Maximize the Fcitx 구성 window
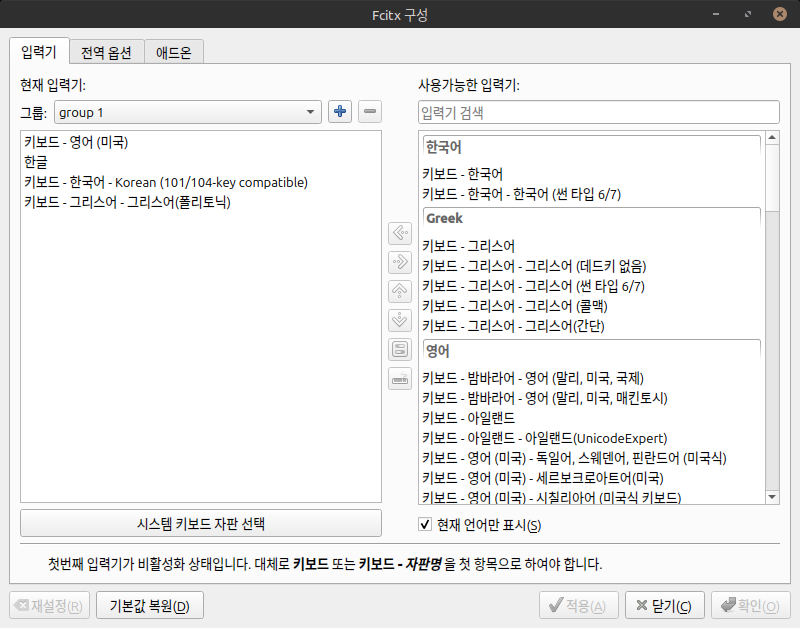This screenshot has height=628, width=800. 748,14
